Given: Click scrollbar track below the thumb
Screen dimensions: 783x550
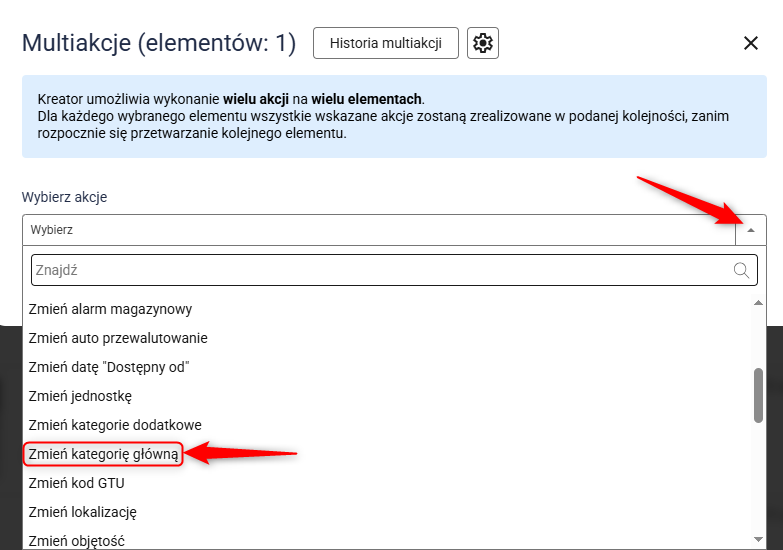Looking at the screenshot, I should 758,480.
